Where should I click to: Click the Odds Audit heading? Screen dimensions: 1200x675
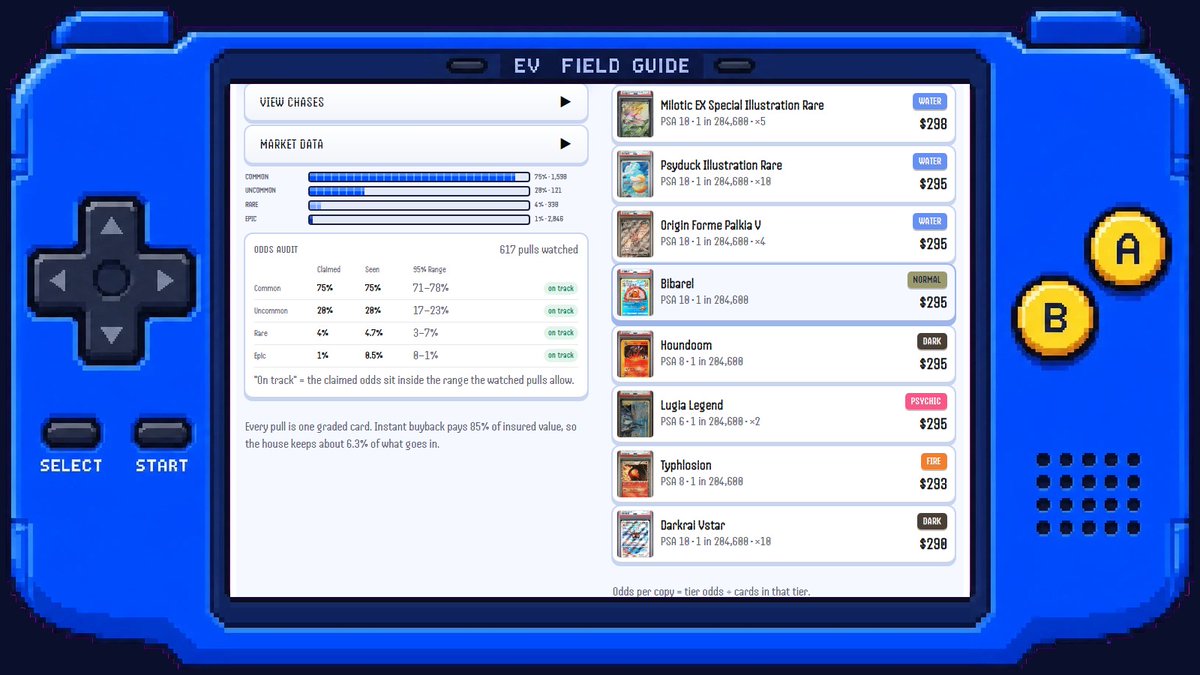pyautogui.click(x=276, y=250)
